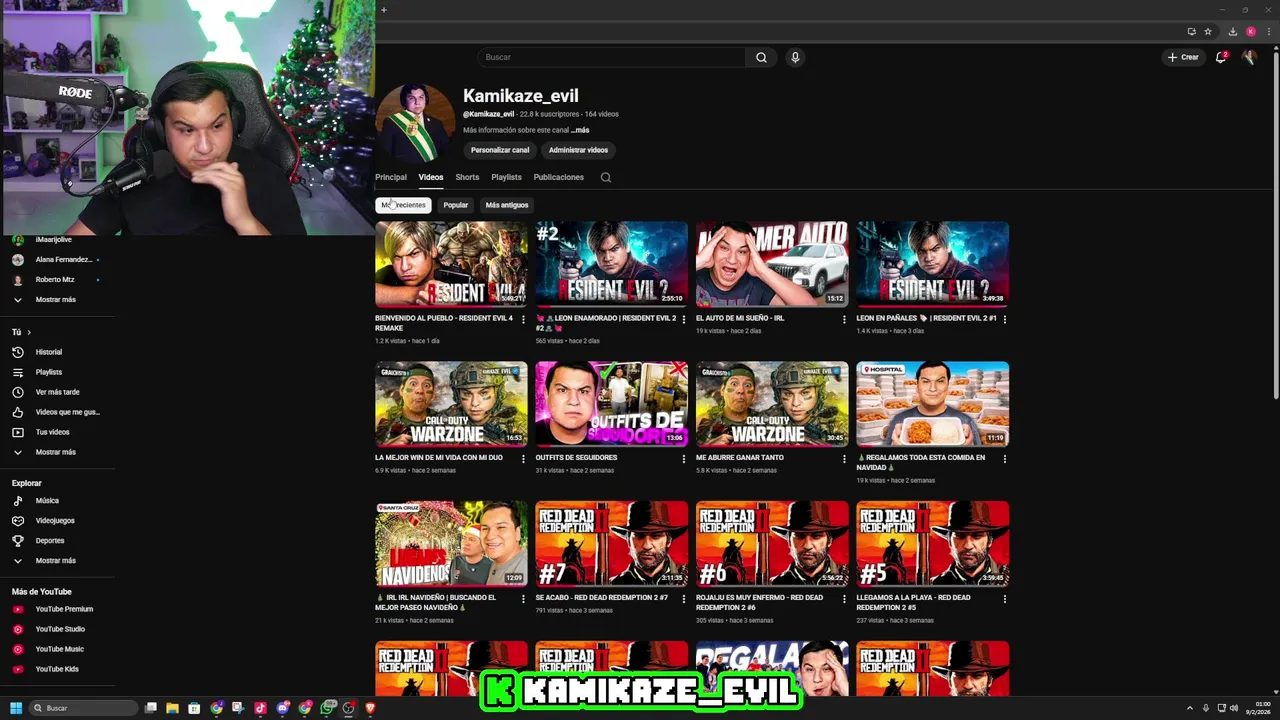Open options for LLEGAMOS A LA PLAYA video
1280x720 pixels.
coord(1004,599)
